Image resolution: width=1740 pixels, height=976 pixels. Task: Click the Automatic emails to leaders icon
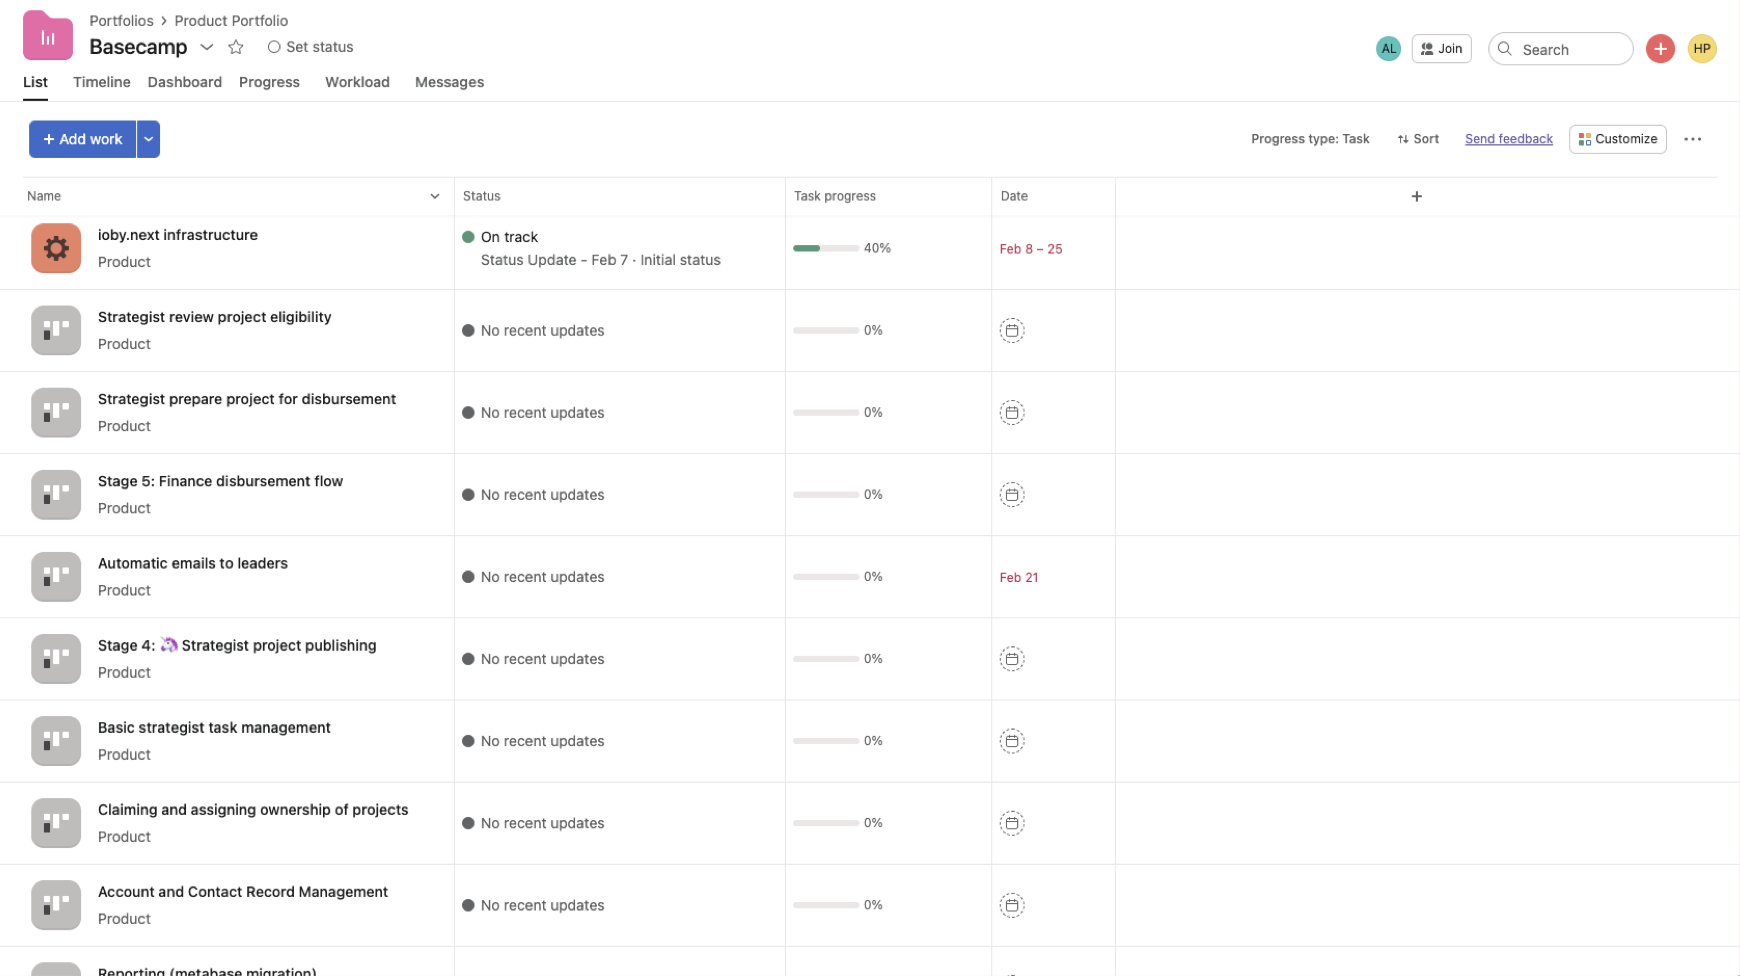56,576
